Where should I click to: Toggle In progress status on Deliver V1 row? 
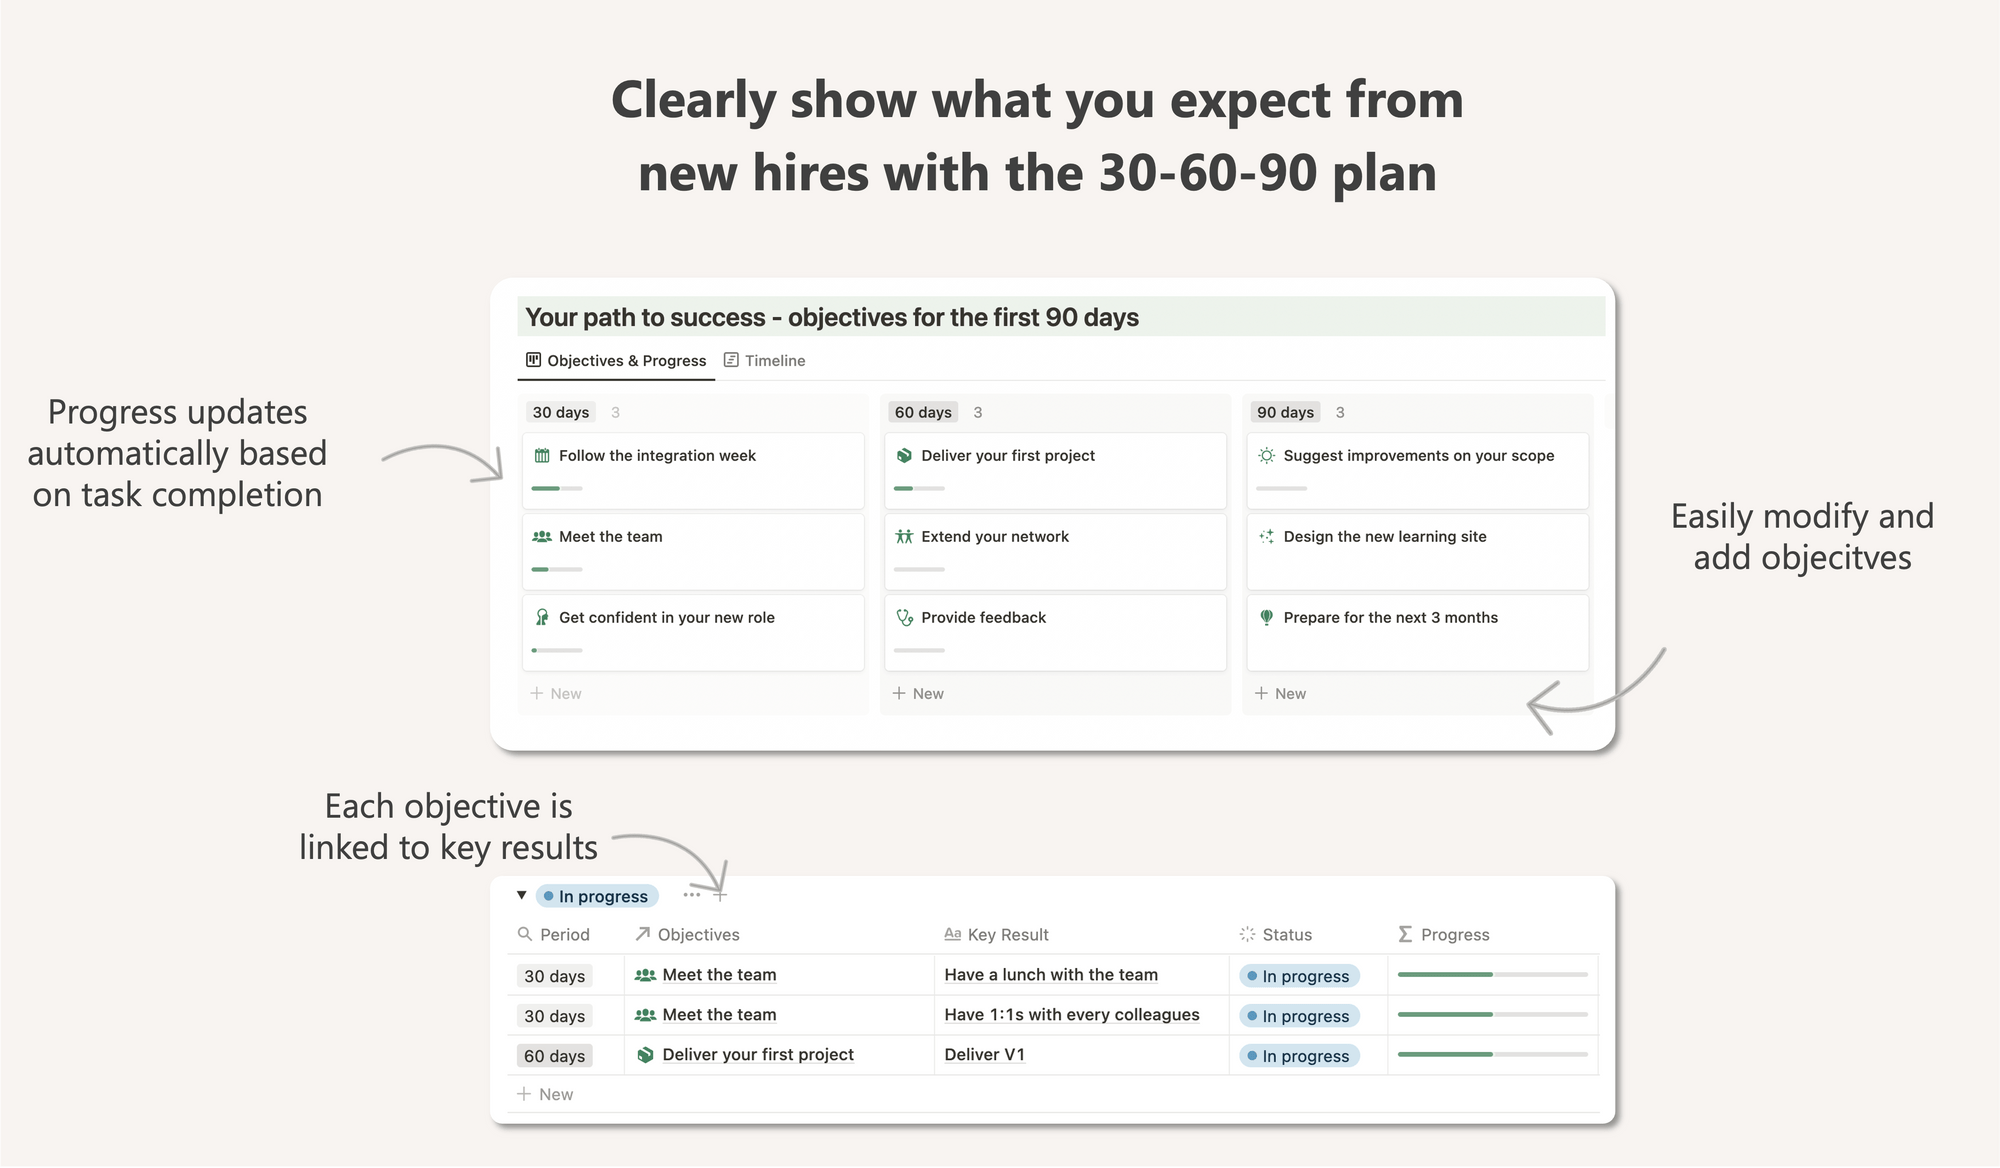coord(1298,1055)
